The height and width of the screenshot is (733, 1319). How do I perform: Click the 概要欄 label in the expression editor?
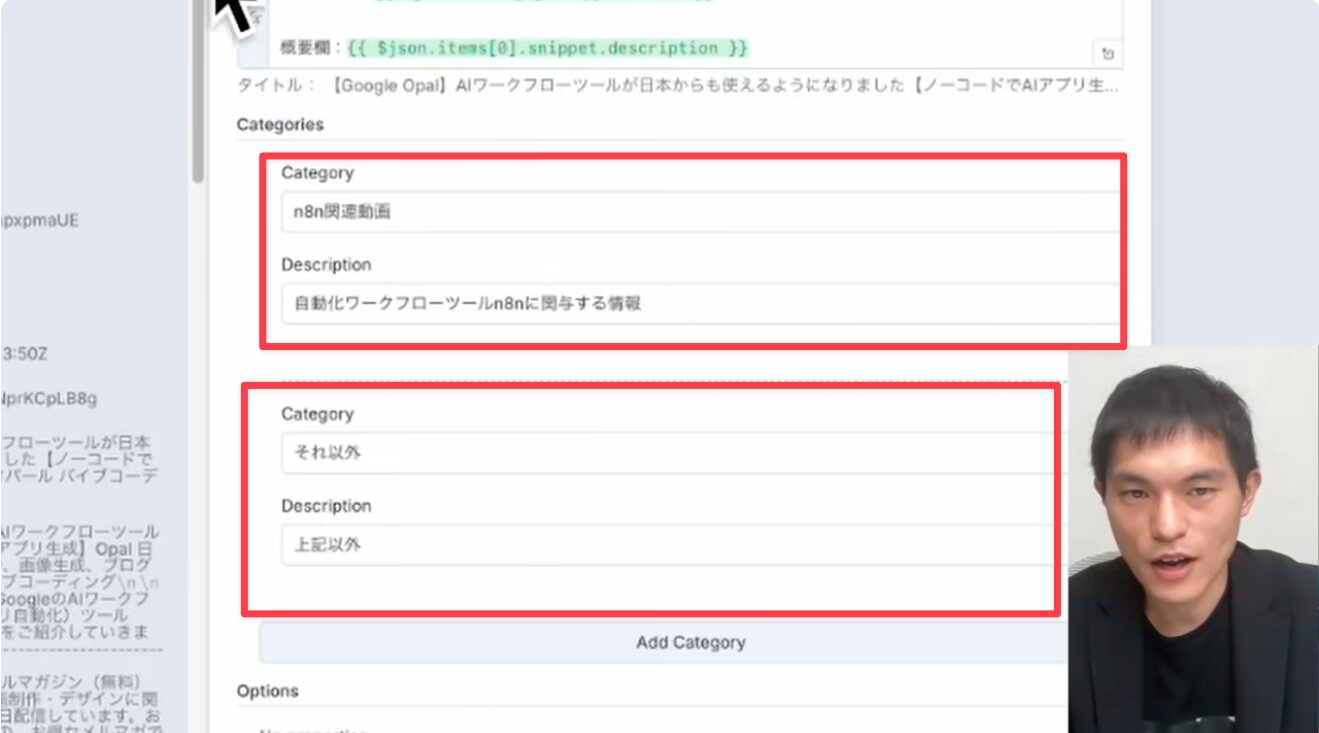[x=312, y=48]
